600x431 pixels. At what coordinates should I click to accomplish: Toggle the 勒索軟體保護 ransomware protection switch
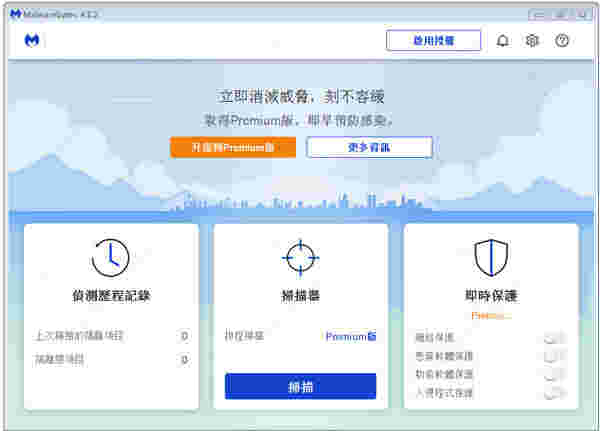pyautogui.click(x=554, y=374)
